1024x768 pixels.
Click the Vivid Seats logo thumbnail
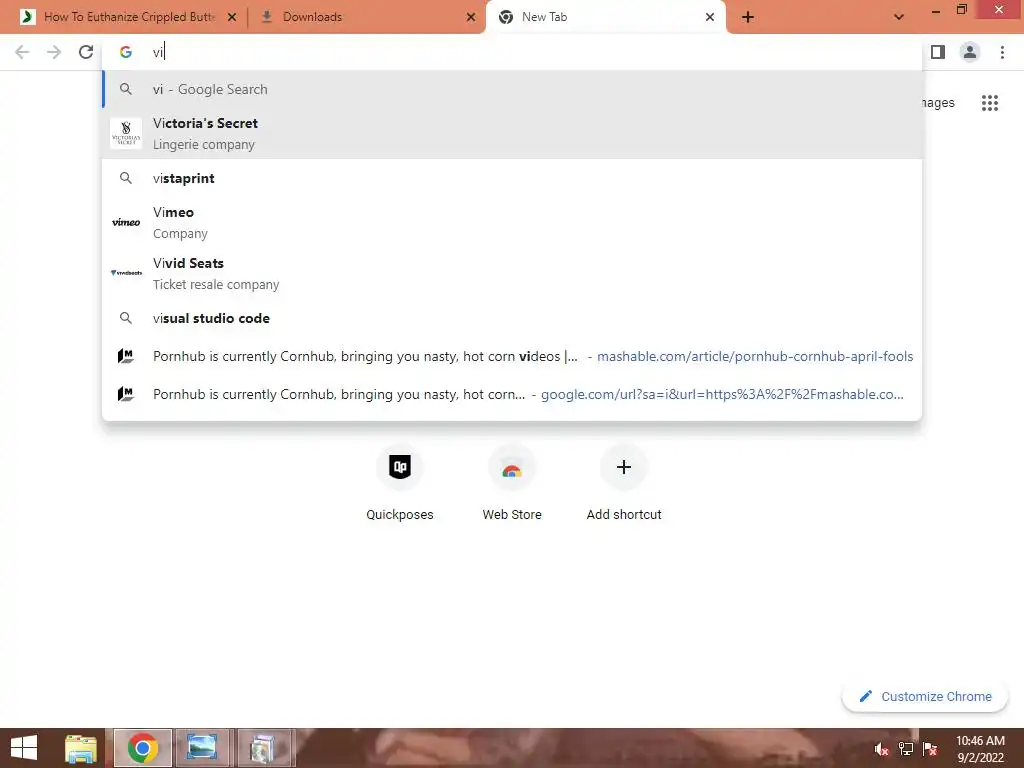(x=126, y=273)
